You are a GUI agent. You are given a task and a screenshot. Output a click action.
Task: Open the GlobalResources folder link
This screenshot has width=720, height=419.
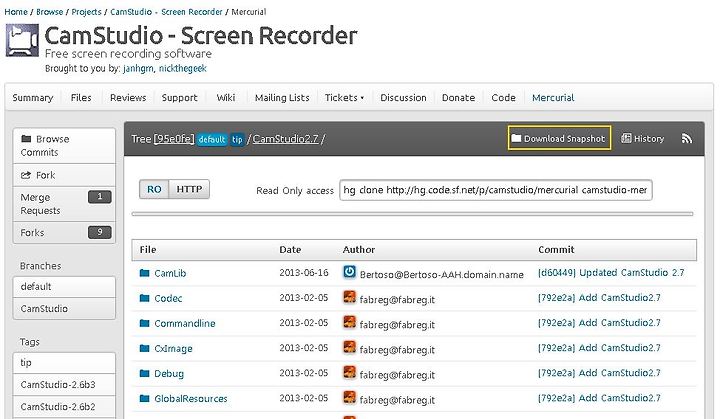click(x=191, y=399)
